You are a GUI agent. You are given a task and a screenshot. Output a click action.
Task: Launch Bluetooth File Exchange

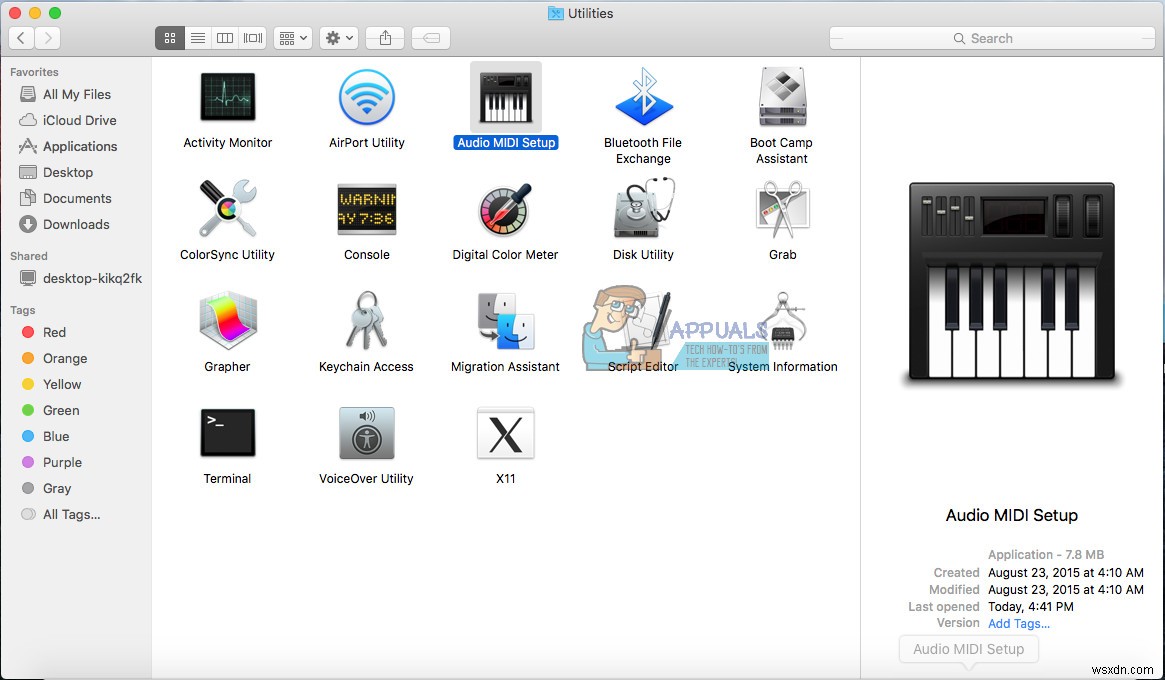(x=643, y=97)
